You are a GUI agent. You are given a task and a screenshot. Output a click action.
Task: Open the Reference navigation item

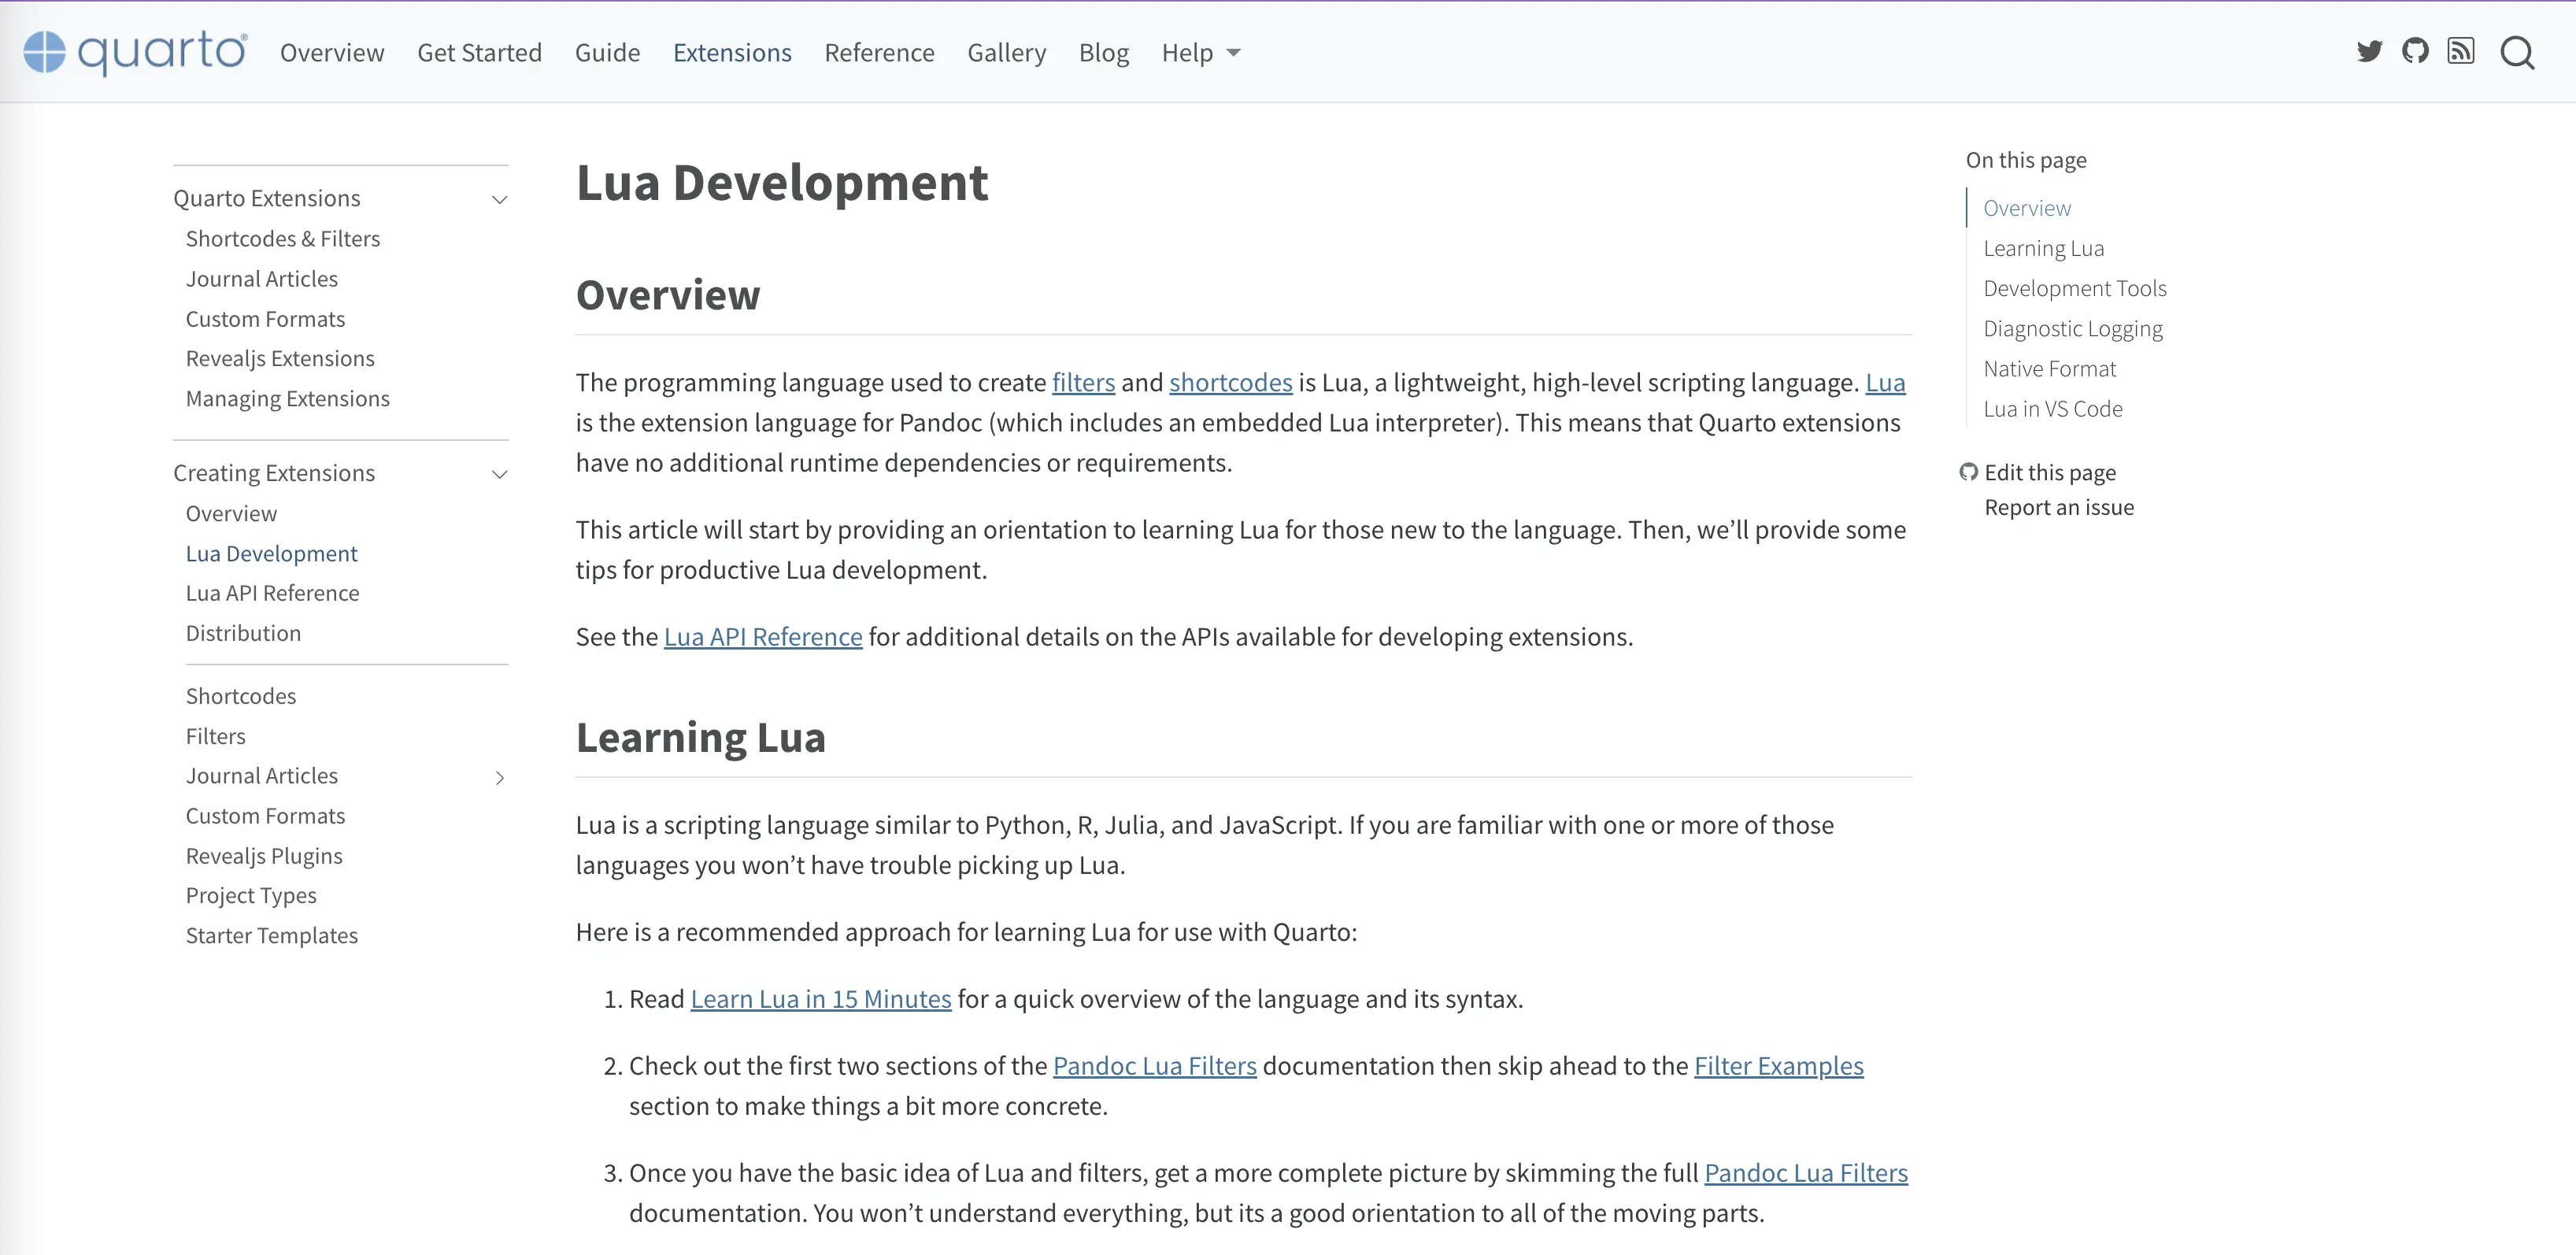point(879,52)
